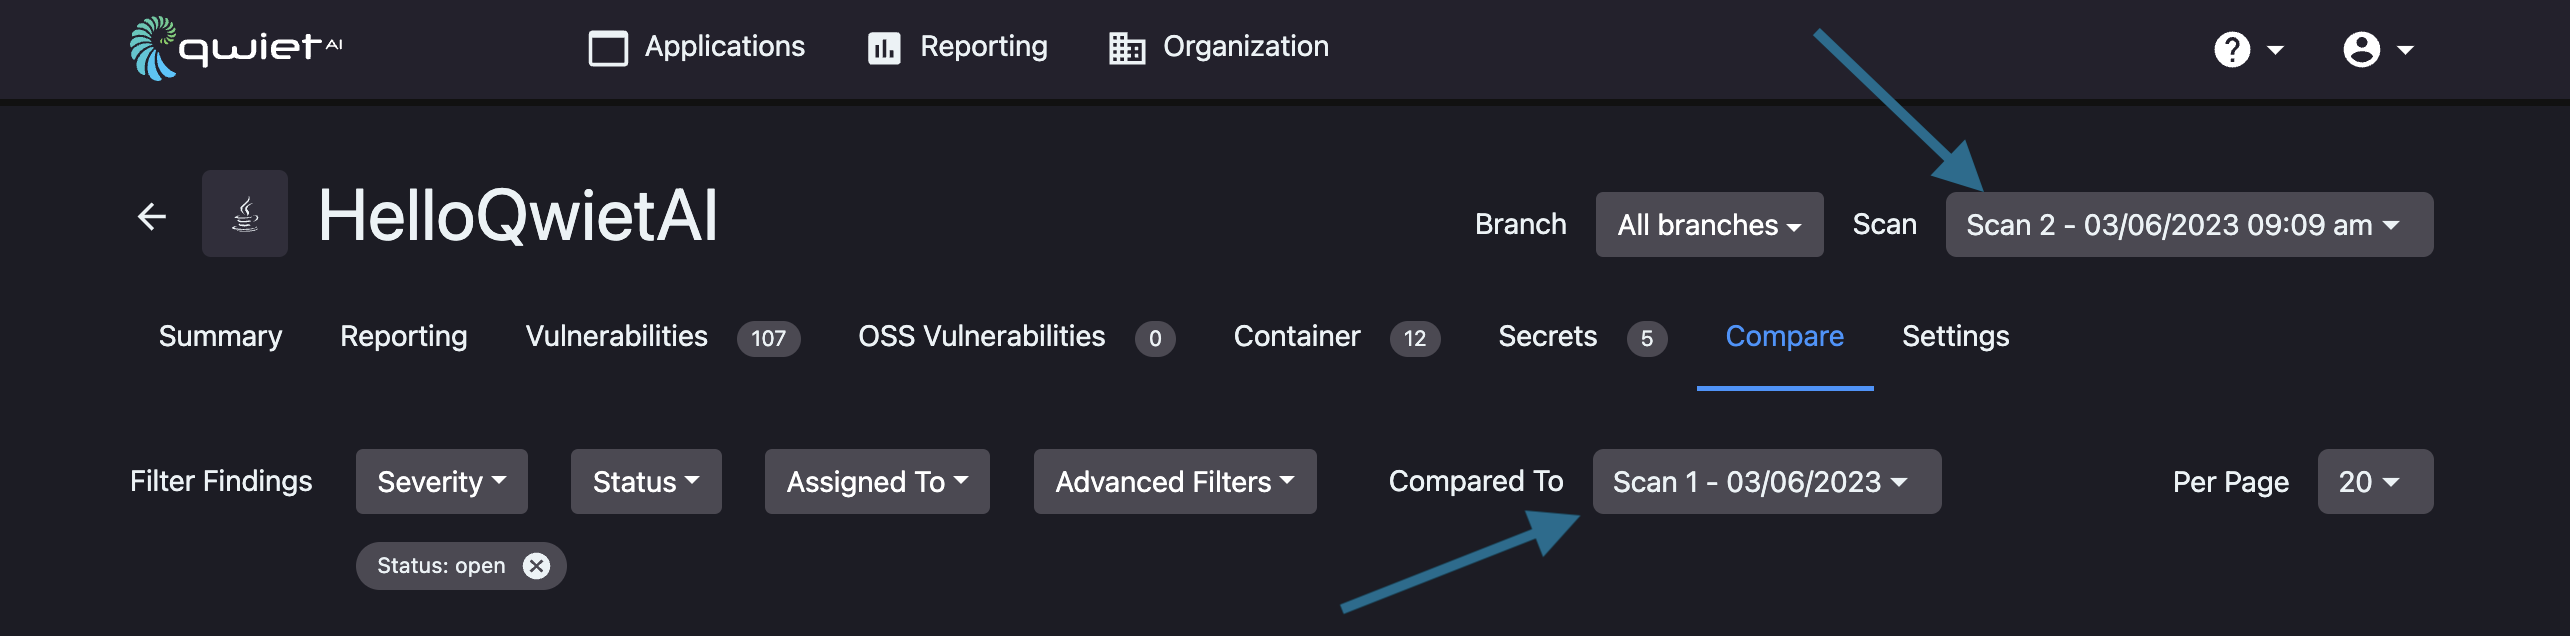Open the Severity filter dropdown
Image resolution: width=2570 pixels, height=636 pixels.
tap(442, 482)
